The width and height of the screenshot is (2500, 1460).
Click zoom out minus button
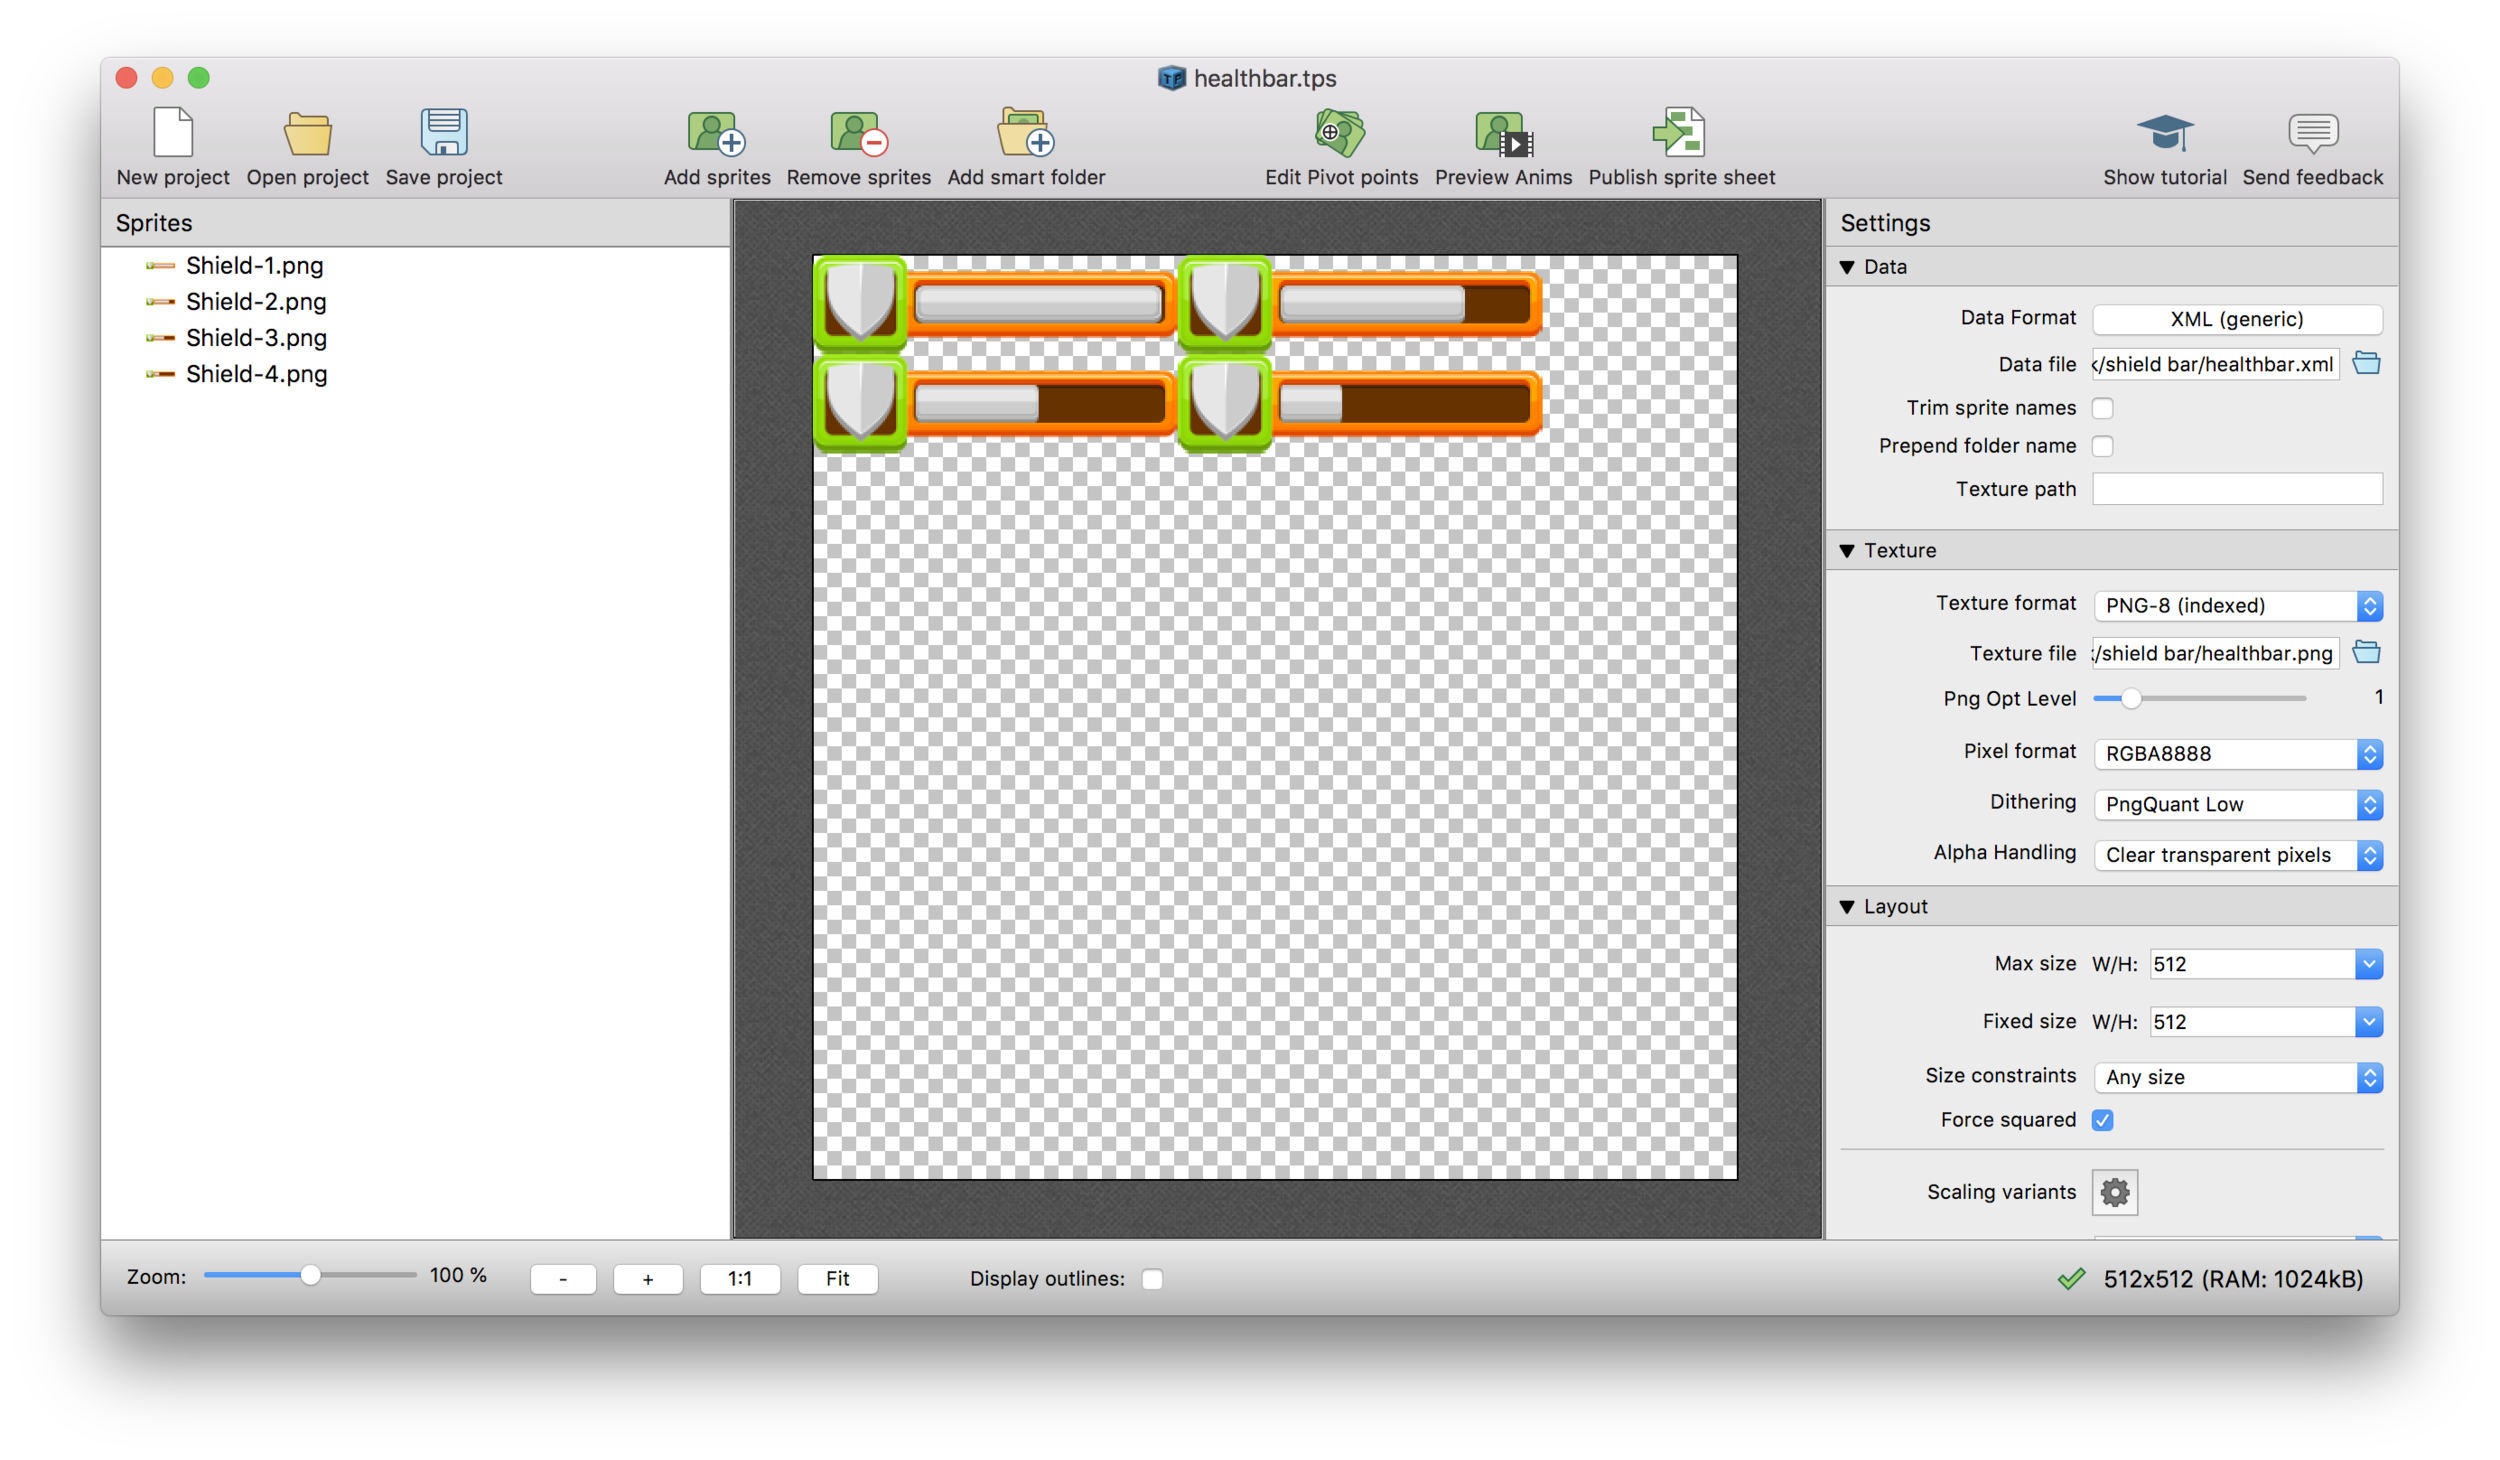pos(563,1278)
